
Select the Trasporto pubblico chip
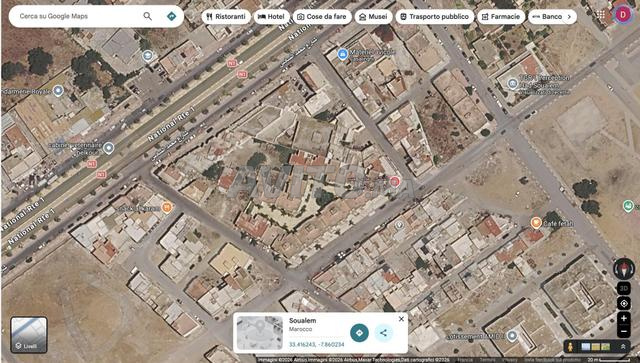tap(434, 17)
